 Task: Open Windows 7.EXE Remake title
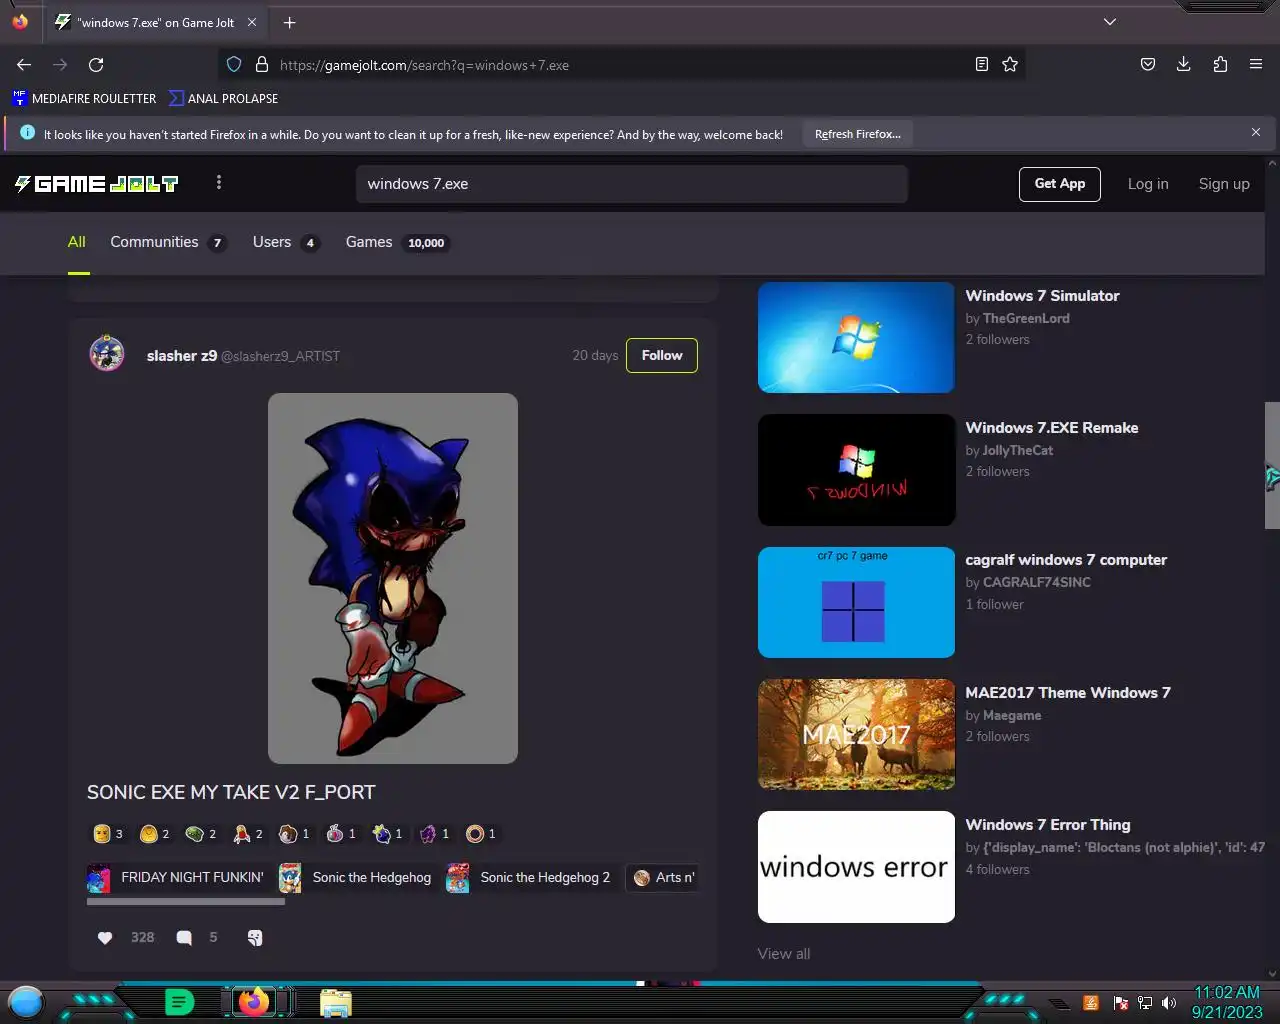tap(1052, 428)
